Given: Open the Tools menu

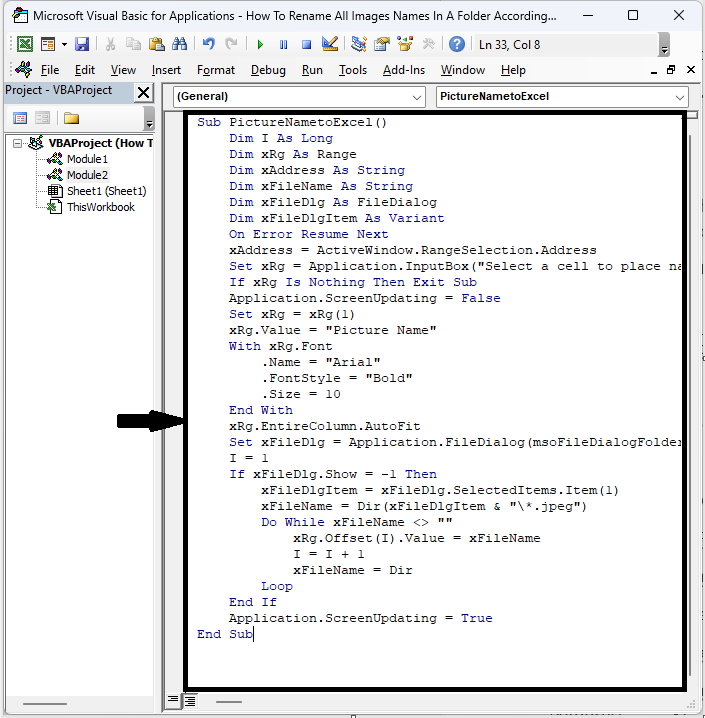Looking at the screenshot, I should [x=352, y=70].
